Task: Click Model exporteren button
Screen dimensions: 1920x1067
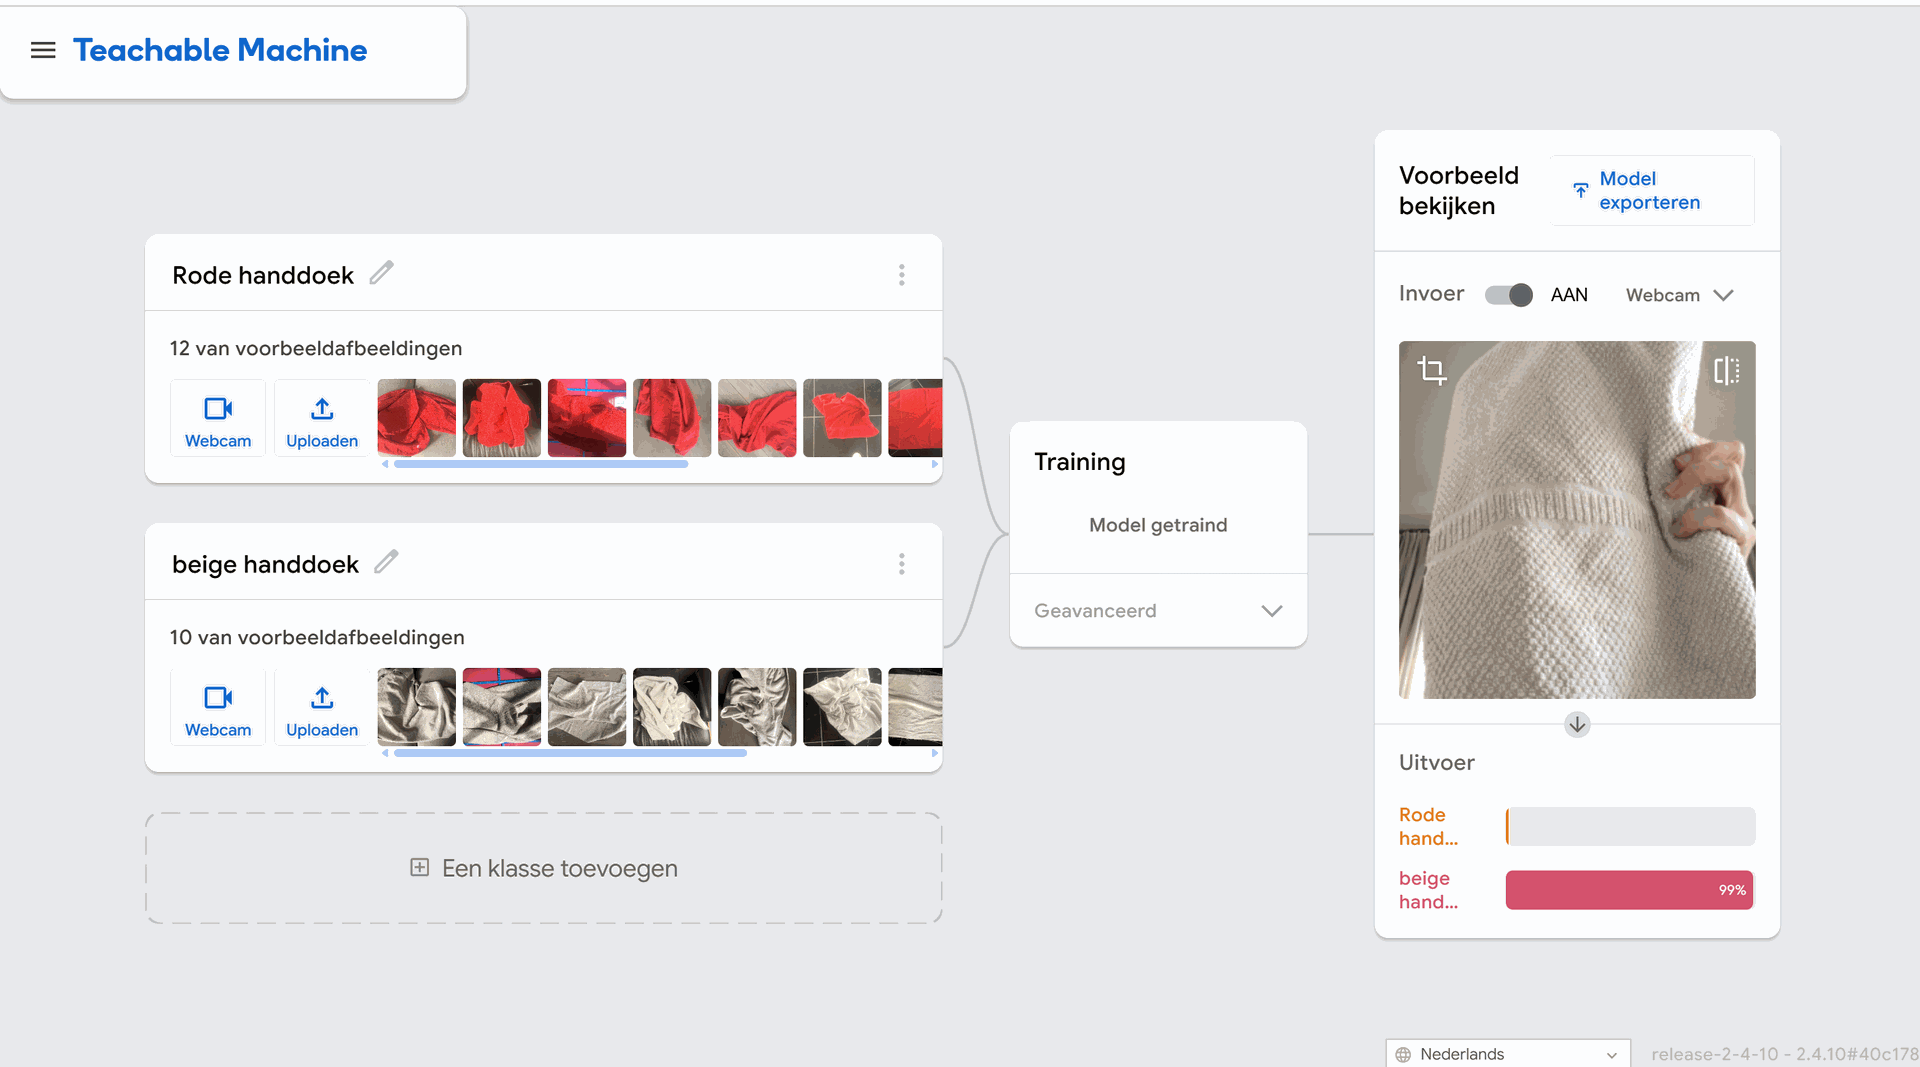Action: click(1652, 190)
